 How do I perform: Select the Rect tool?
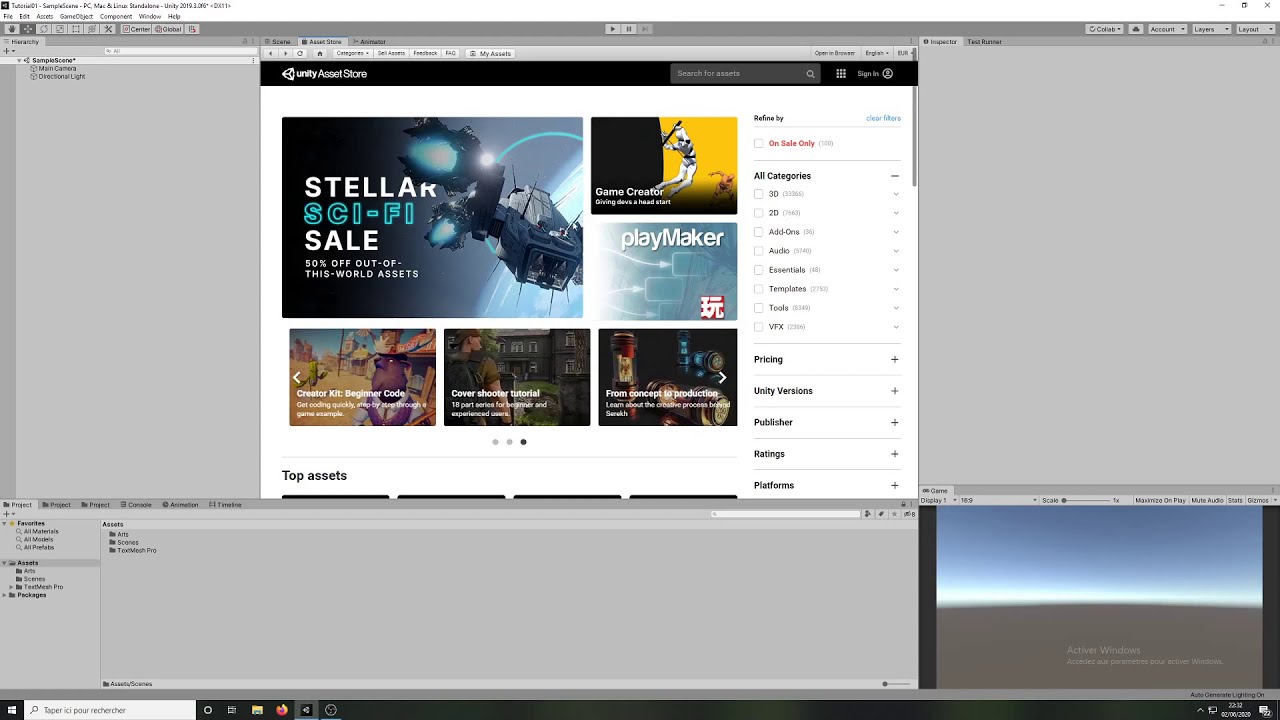coord(75,29)
